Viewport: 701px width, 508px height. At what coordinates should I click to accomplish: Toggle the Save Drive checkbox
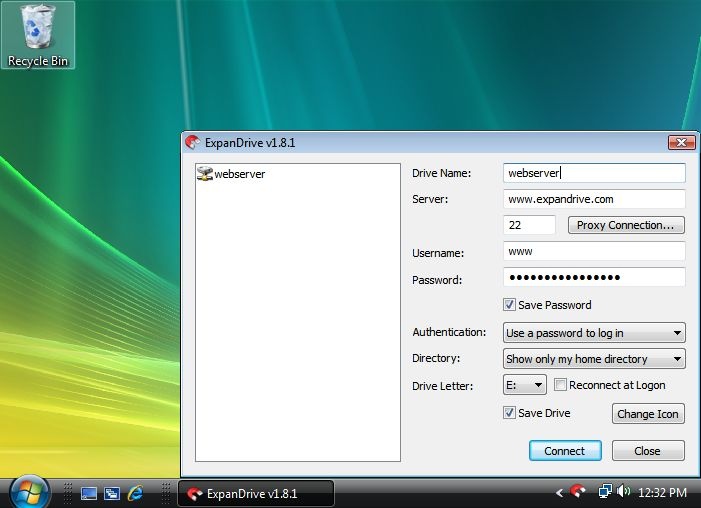pyautogui.click(x=509, y=412)
